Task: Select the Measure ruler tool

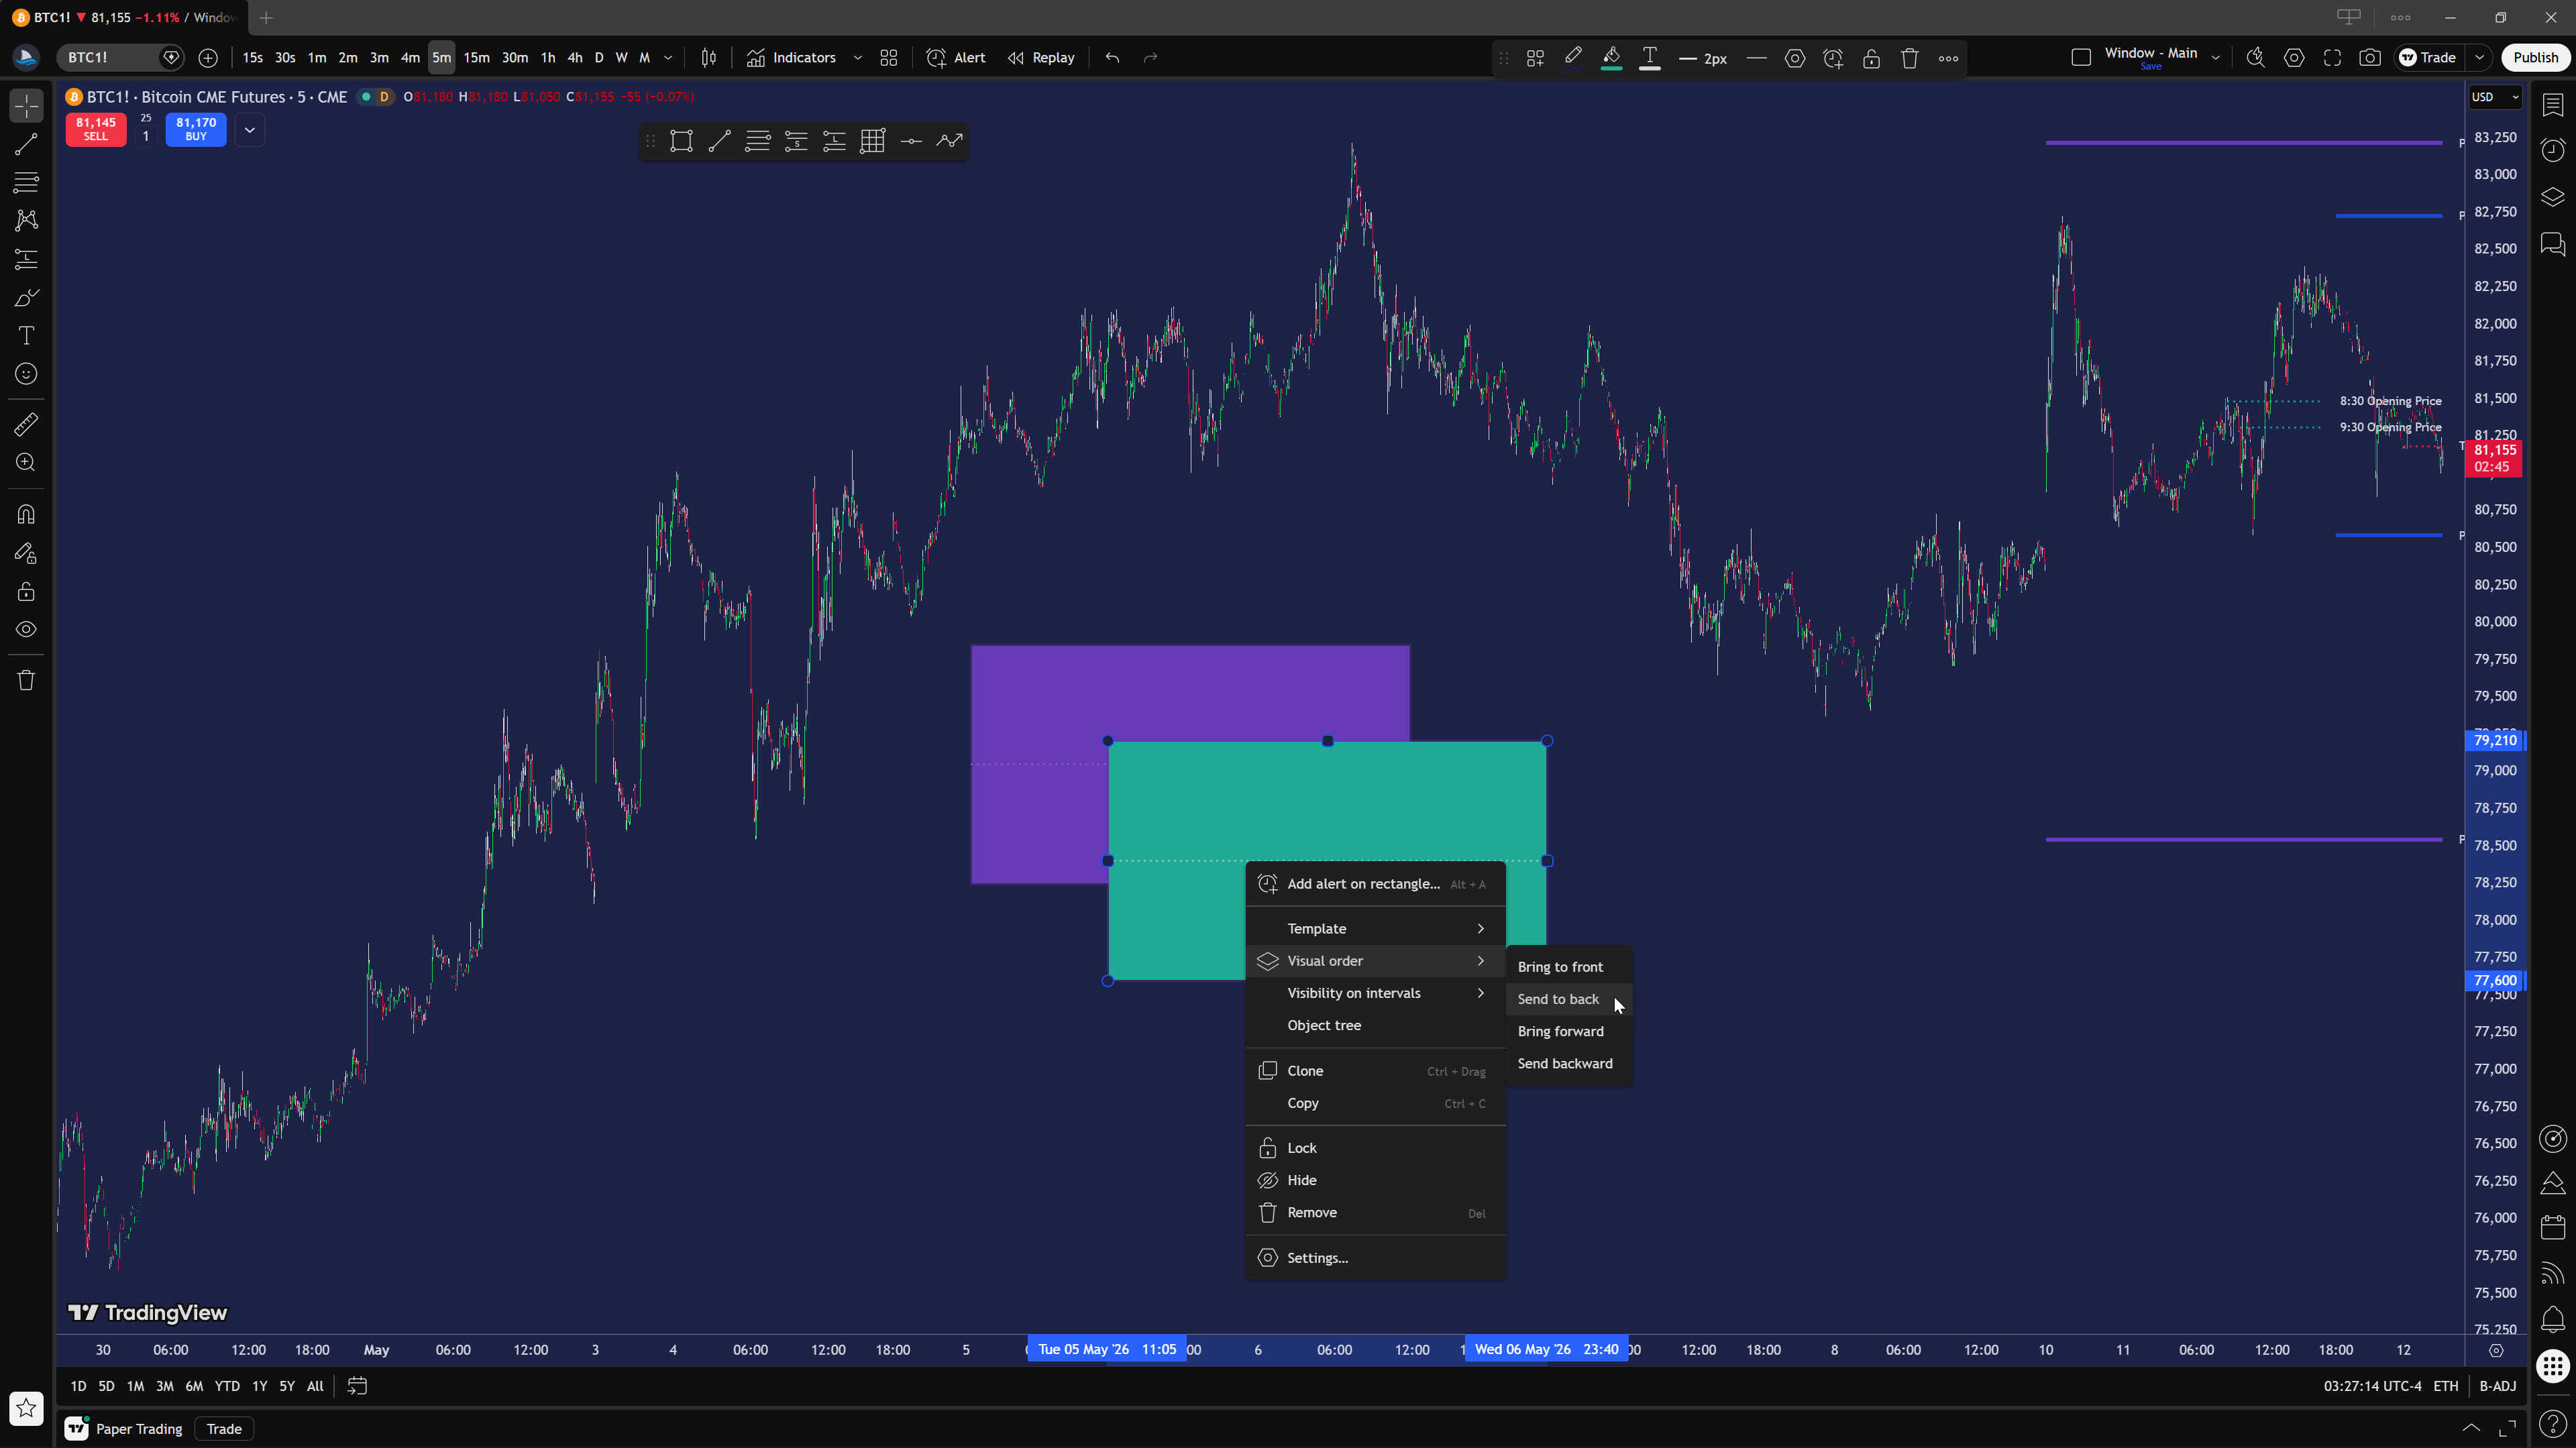Action: coord(26,424)
